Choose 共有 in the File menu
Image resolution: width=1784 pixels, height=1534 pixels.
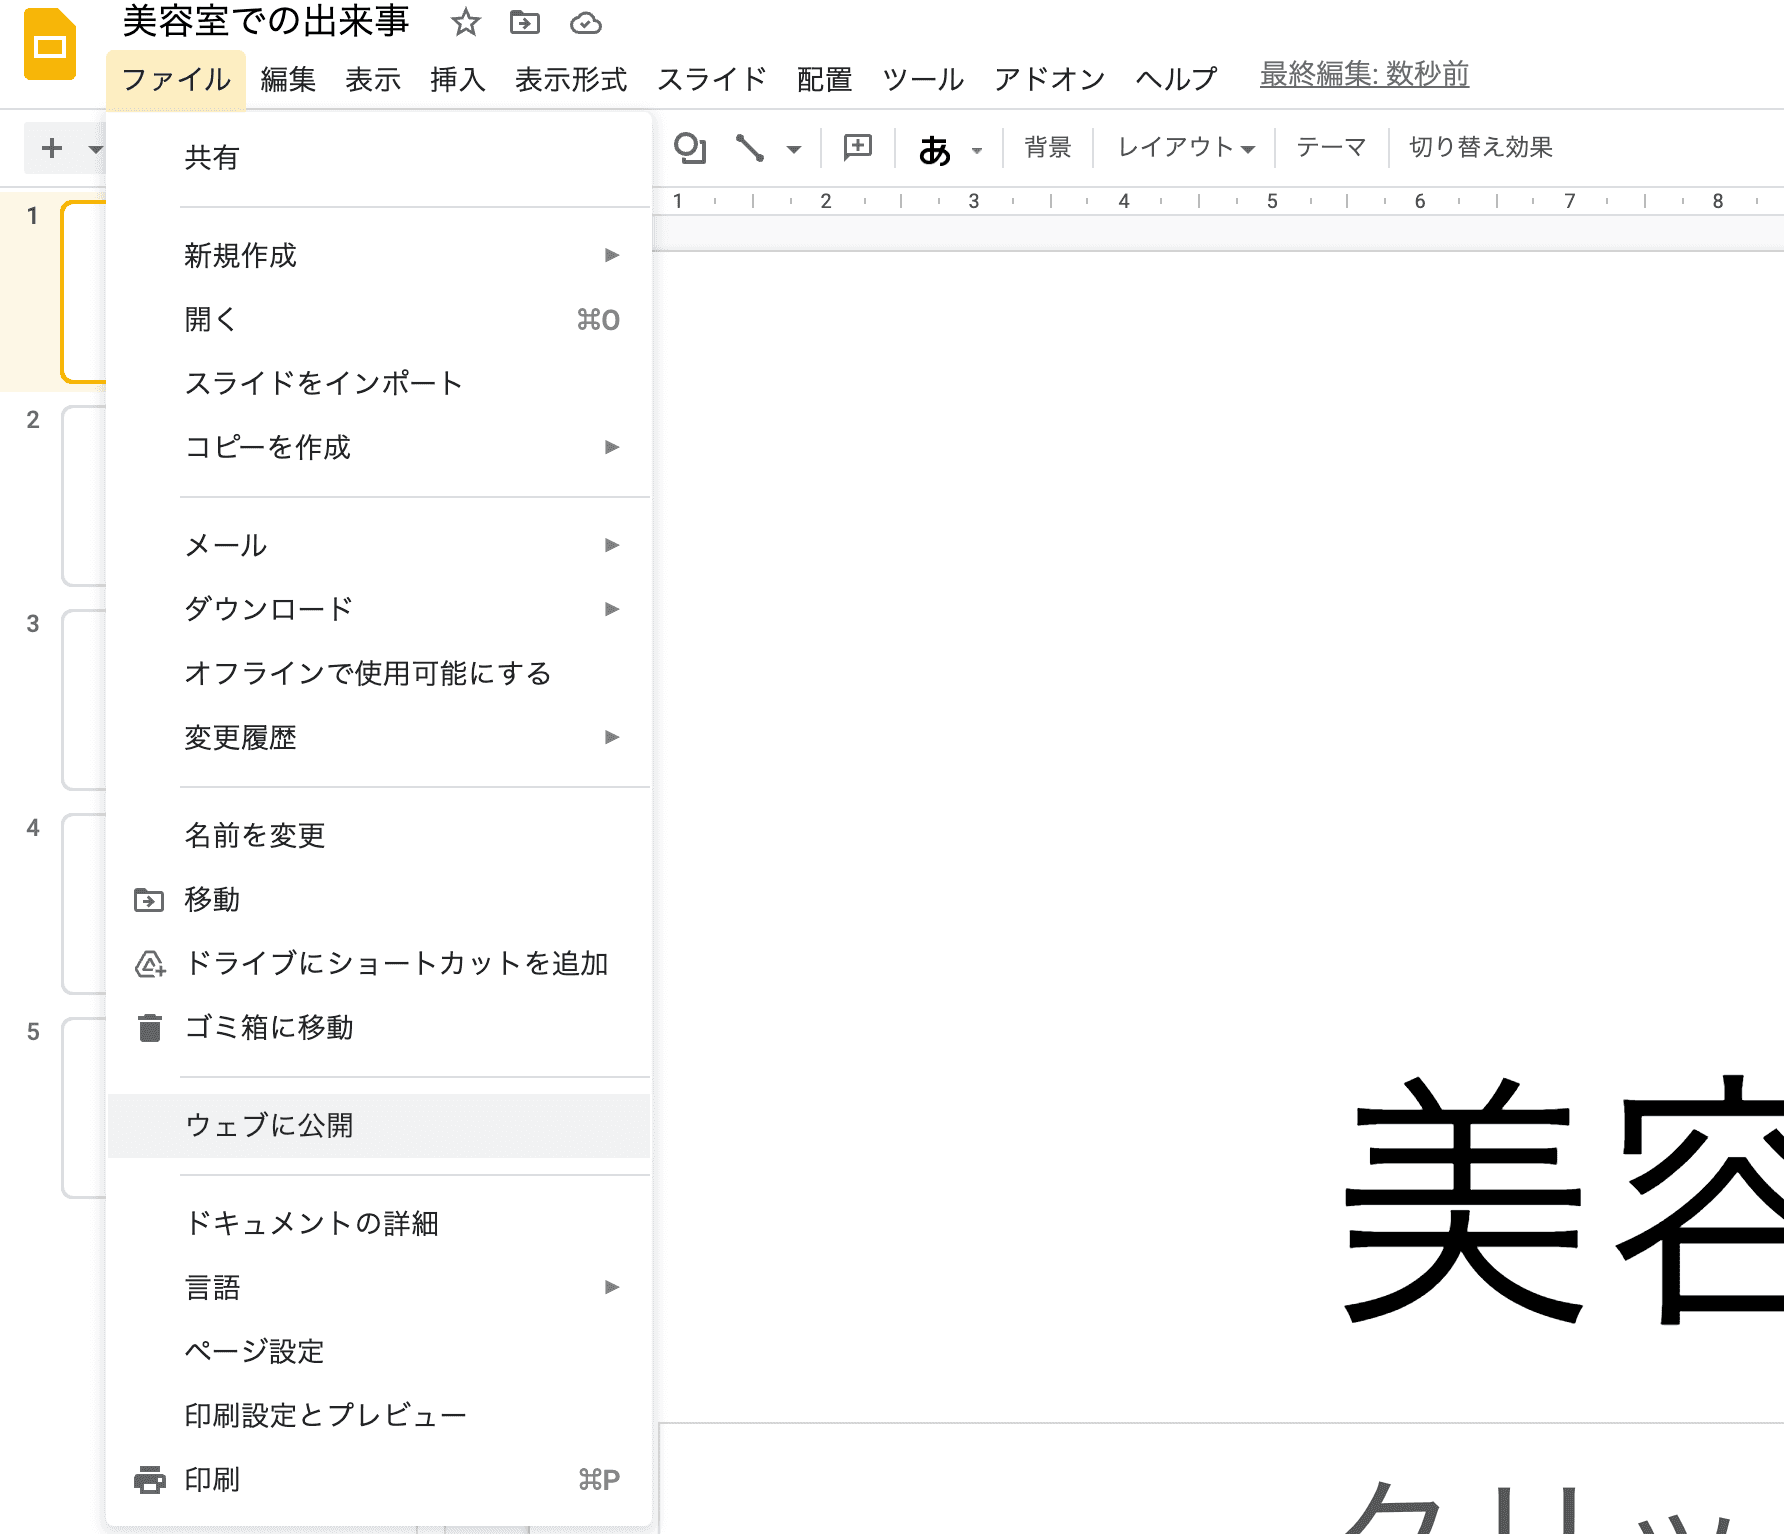pyautogui.click(x=212, y=158)
